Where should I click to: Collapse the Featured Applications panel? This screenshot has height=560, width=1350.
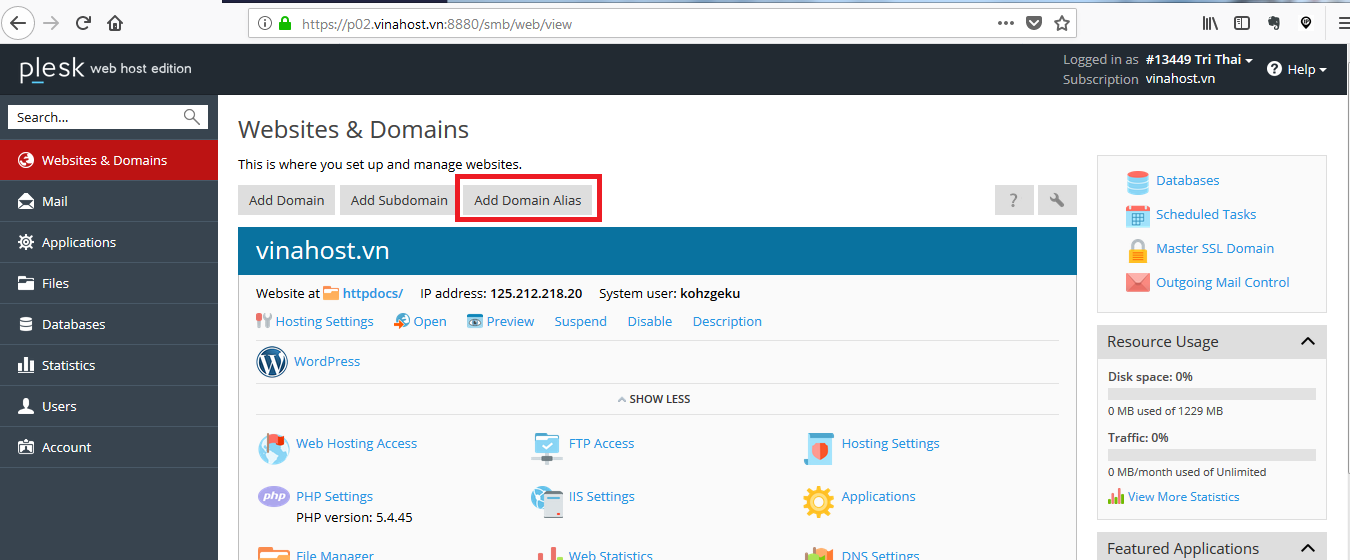click(x=1307, y=549)
